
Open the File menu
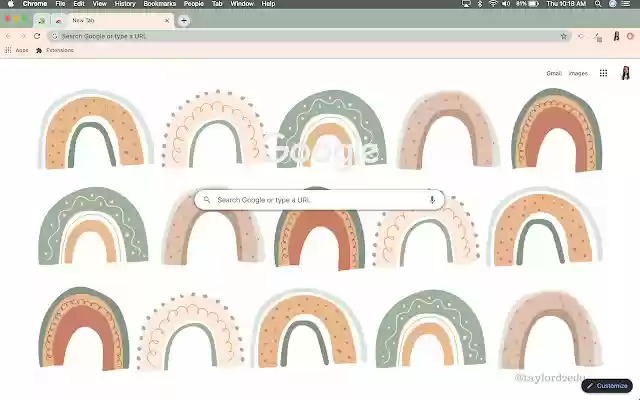pyautogui.click(x=60, y=4)
